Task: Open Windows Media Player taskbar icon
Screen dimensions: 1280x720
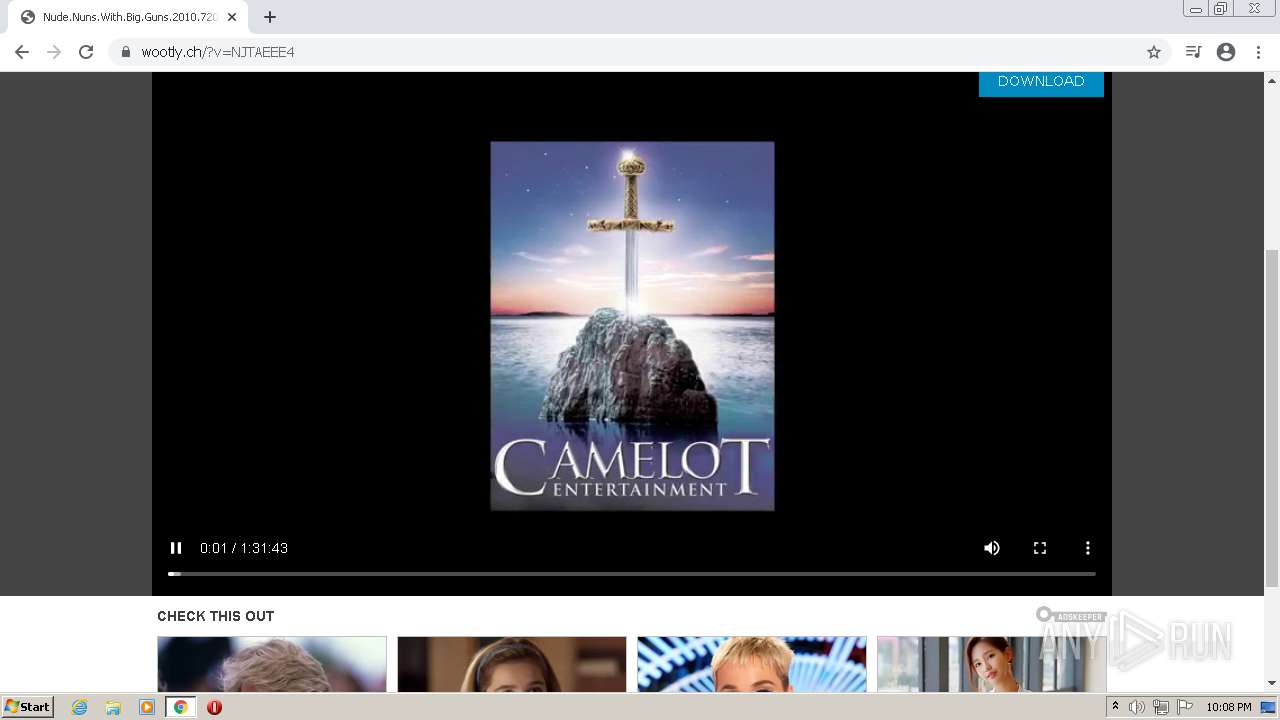Action: tap(147, 707)
